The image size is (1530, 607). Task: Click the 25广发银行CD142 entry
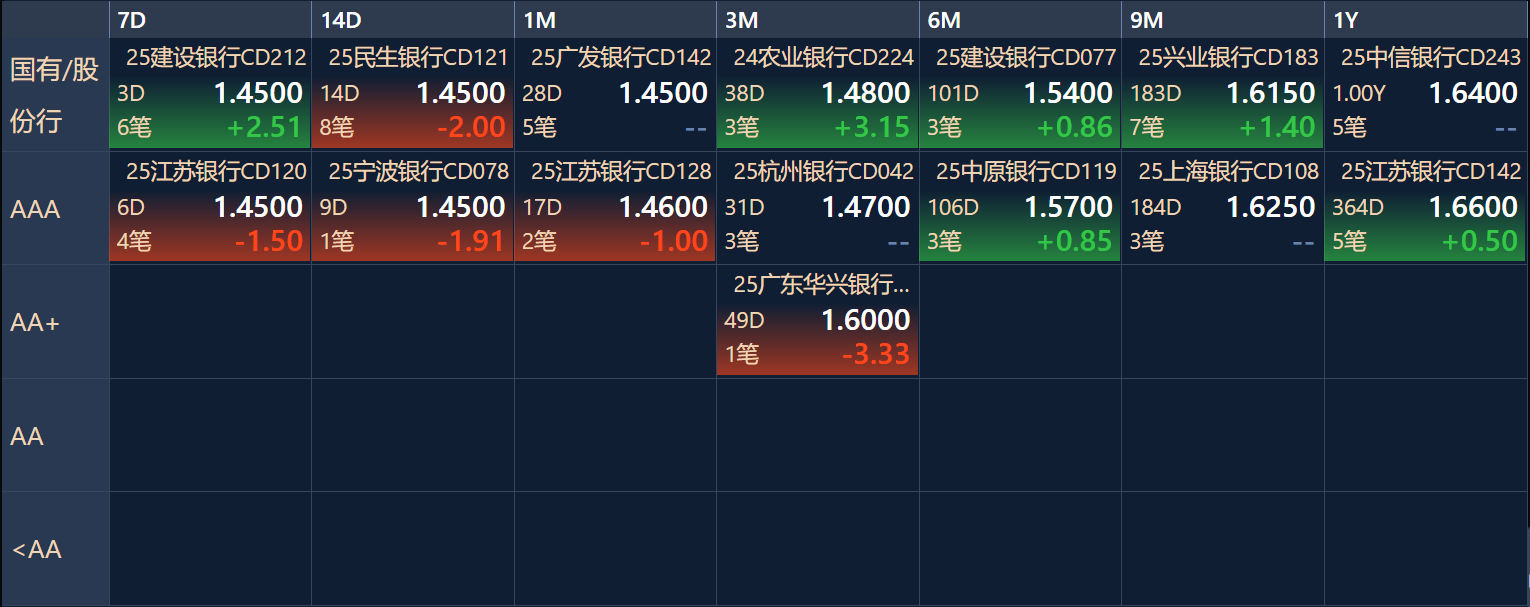pos(615,94)
